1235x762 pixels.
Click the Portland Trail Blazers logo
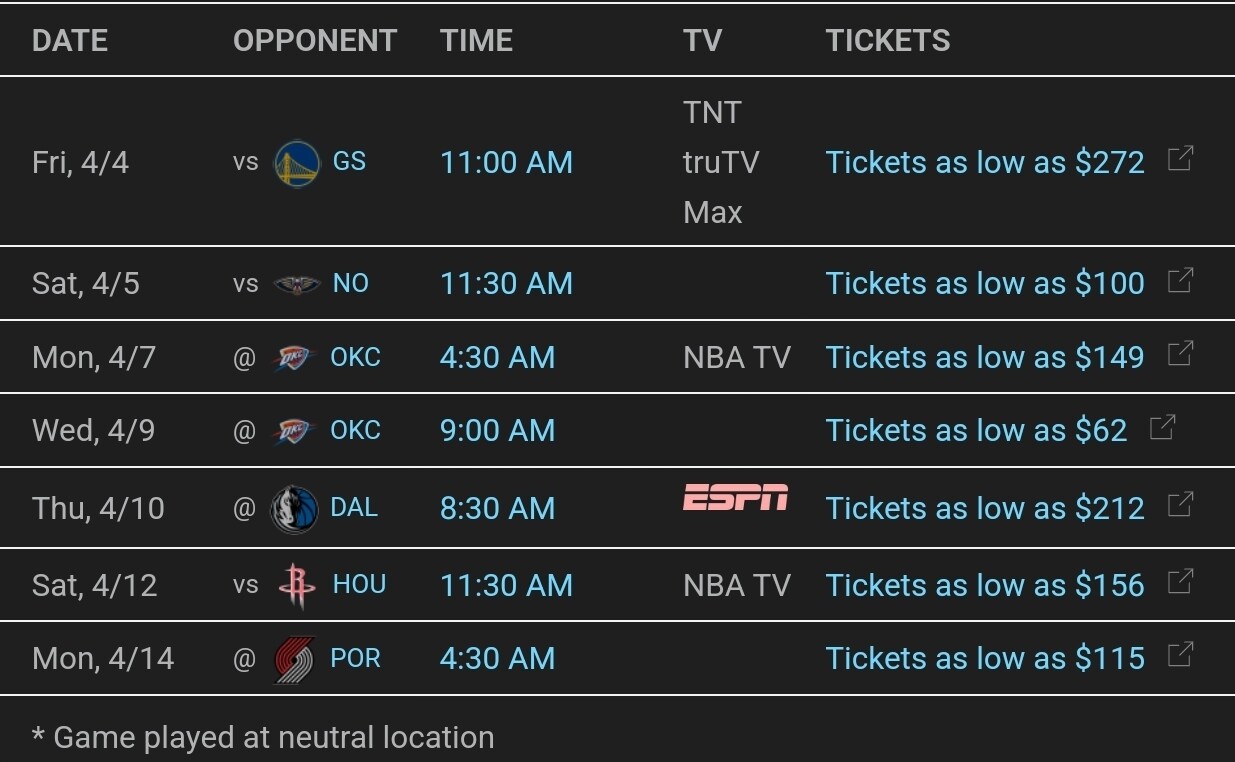tap(295, 659)
